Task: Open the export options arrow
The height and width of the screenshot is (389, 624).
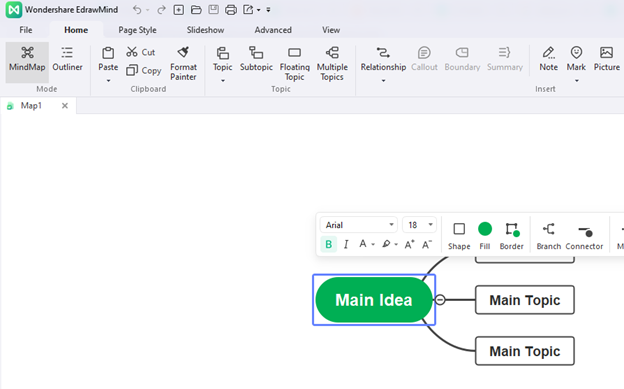Action: (x=259, y=10)
